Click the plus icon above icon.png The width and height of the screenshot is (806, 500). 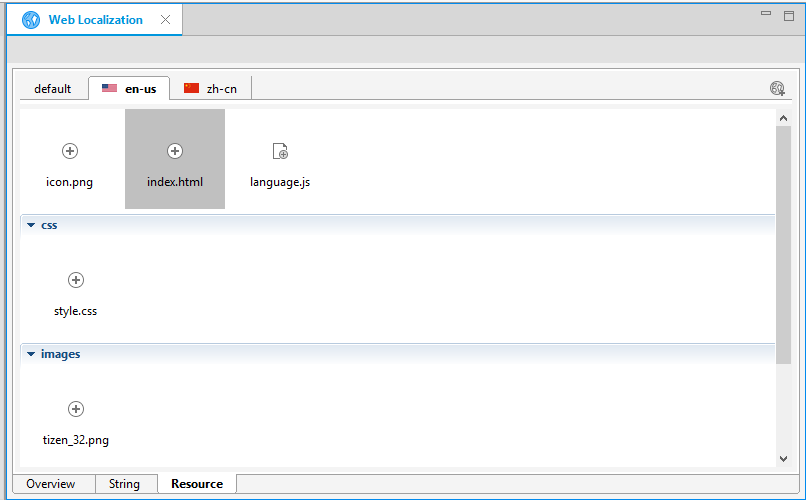point(70,151)
